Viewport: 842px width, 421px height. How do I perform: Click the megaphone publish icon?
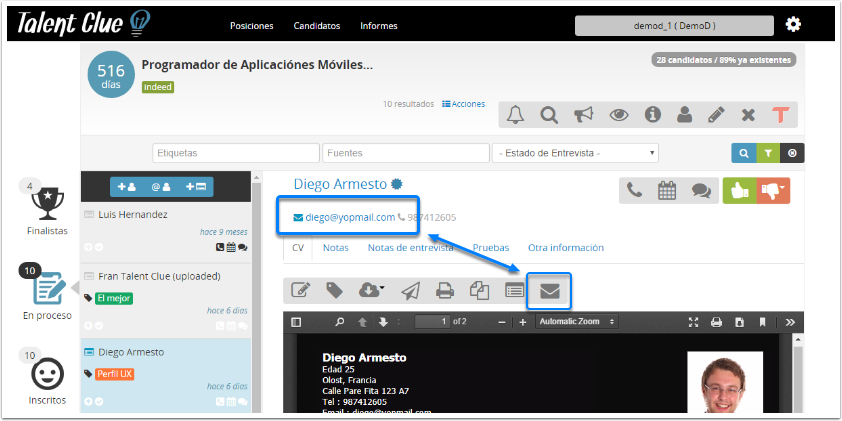click(x=583, y=115)
